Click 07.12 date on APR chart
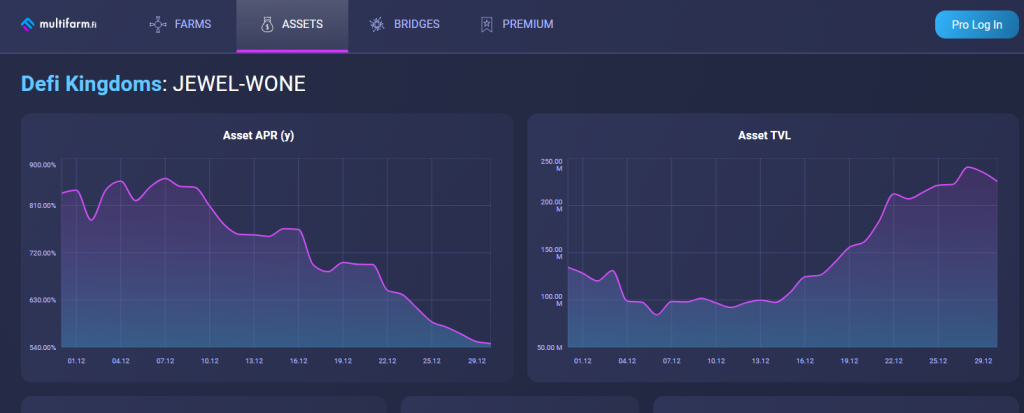1024x413 pixels. click(165, 361)
